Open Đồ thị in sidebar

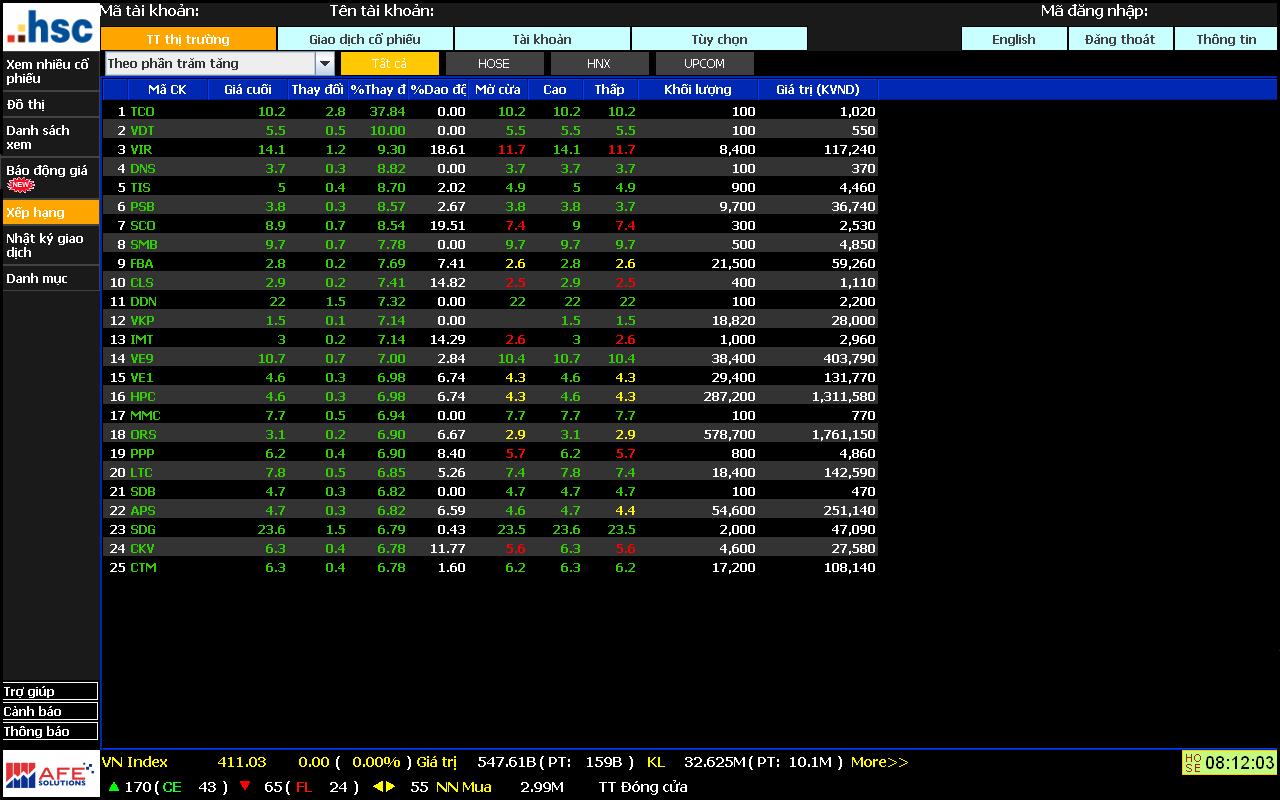tap(50, 104)
